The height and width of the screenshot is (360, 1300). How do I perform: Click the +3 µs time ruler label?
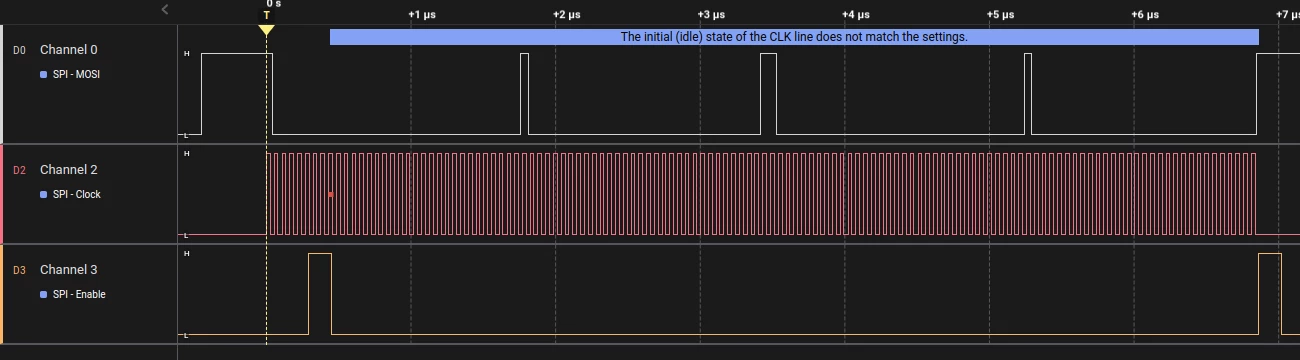point(710,15)
